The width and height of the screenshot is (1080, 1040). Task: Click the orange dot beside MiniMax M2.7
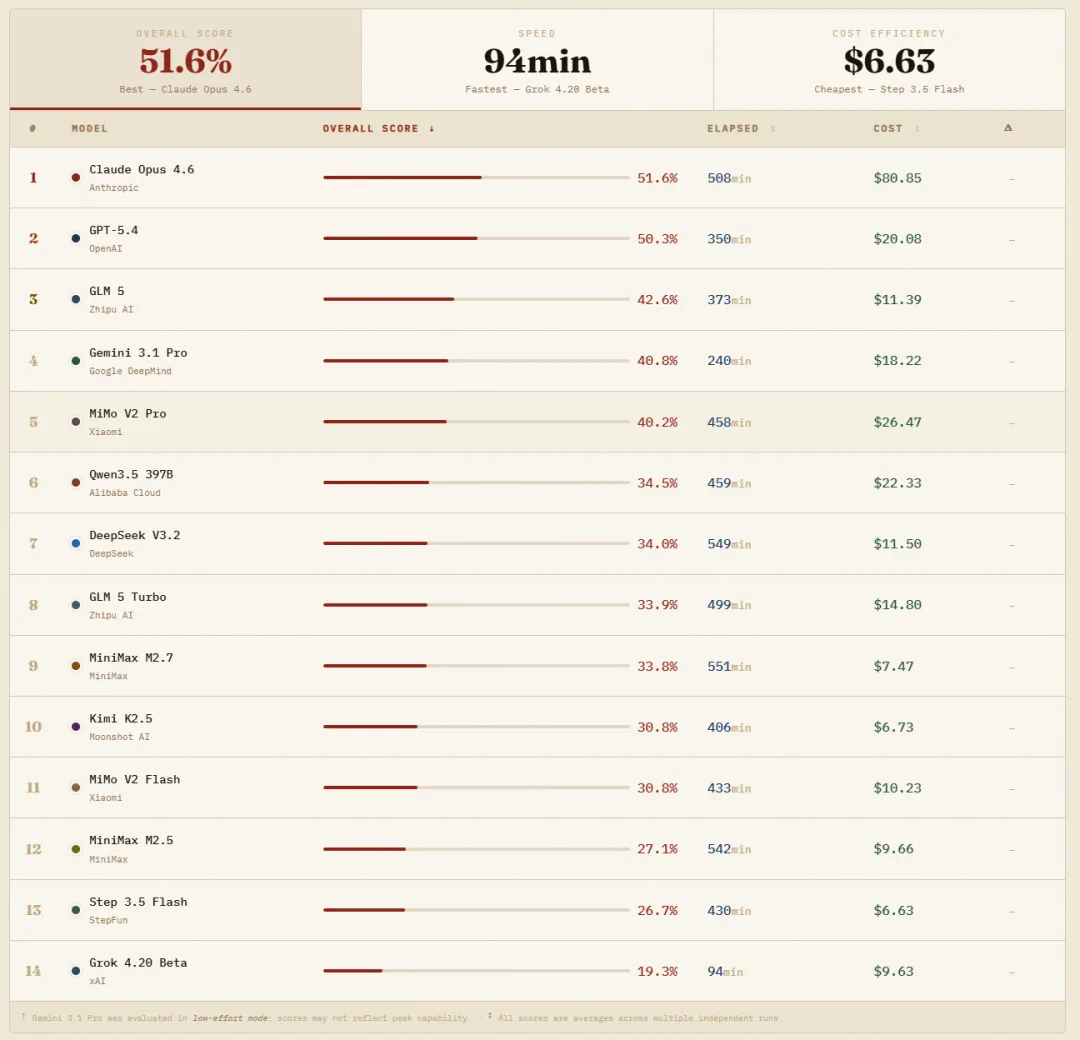coord(76,666)
